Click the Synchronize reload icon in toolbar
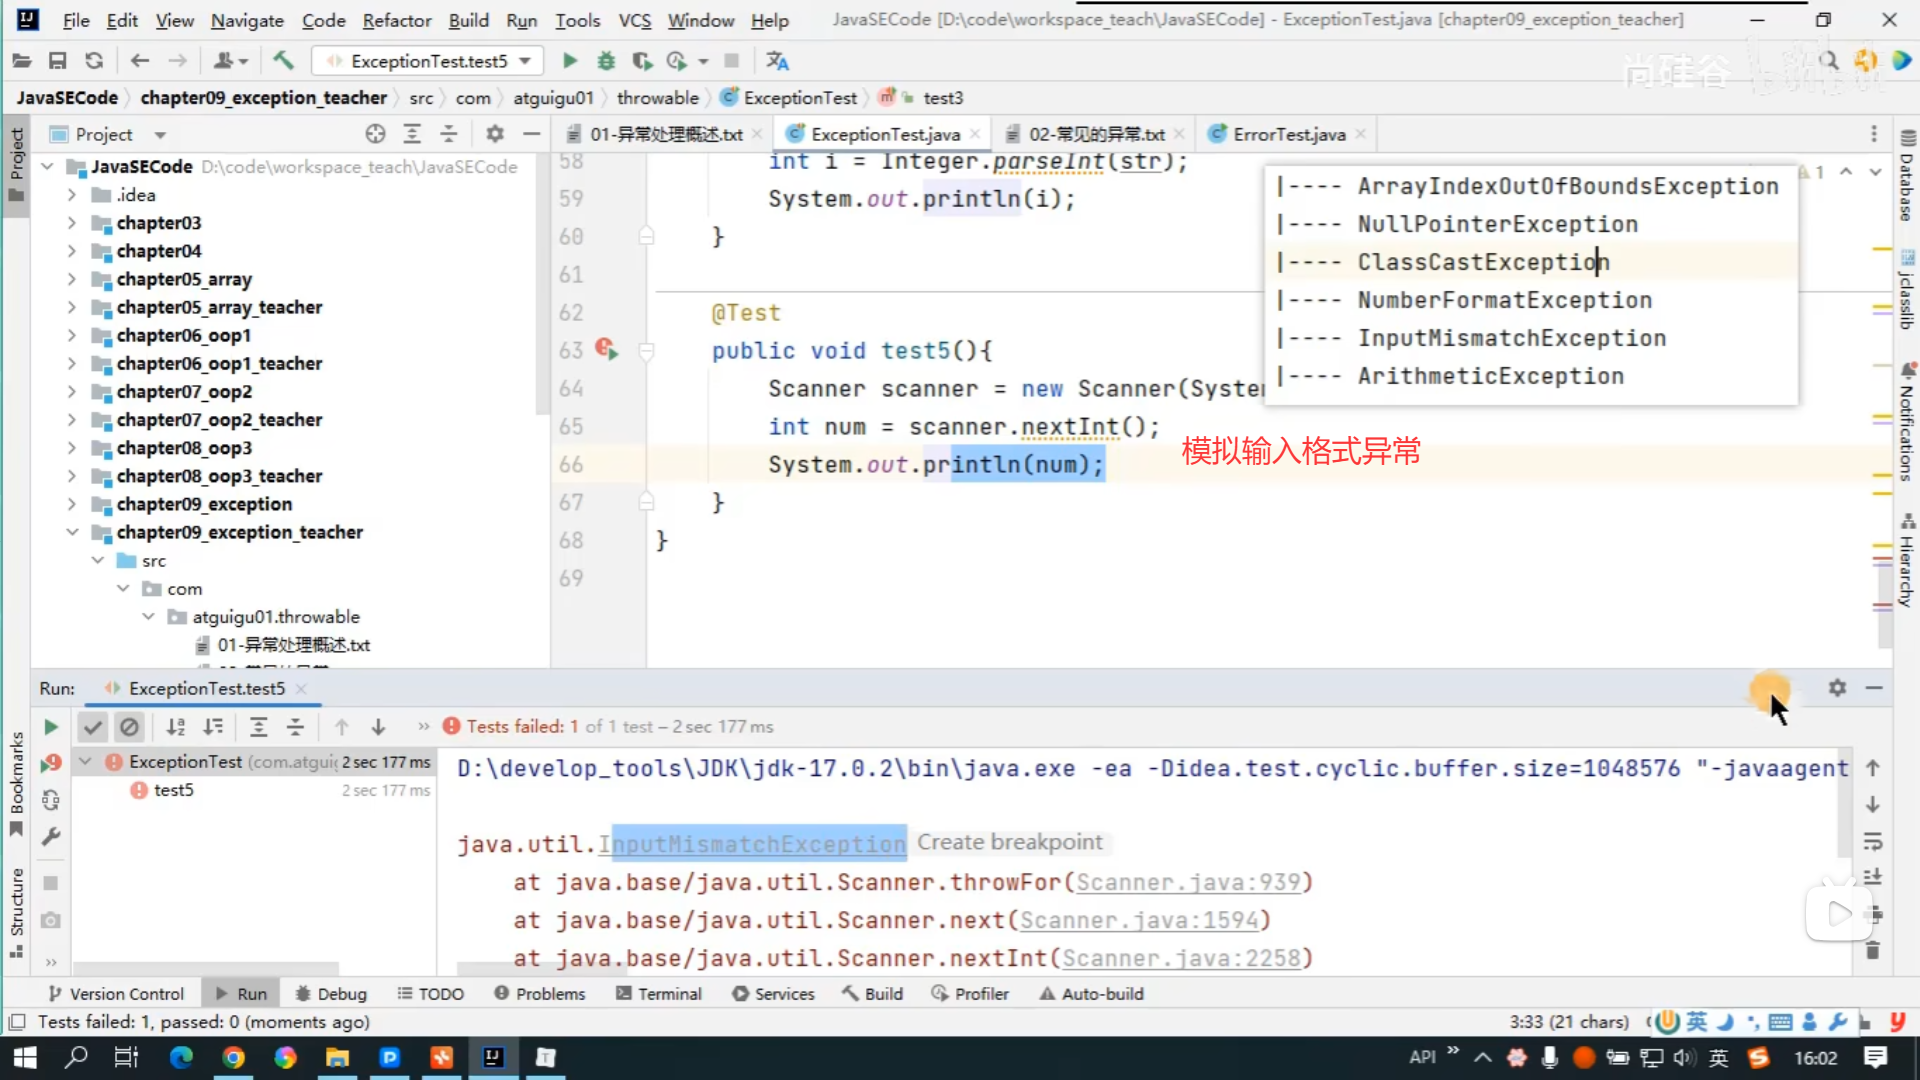The height and width of the screenshot is (1080, 1920). (94, 61)
